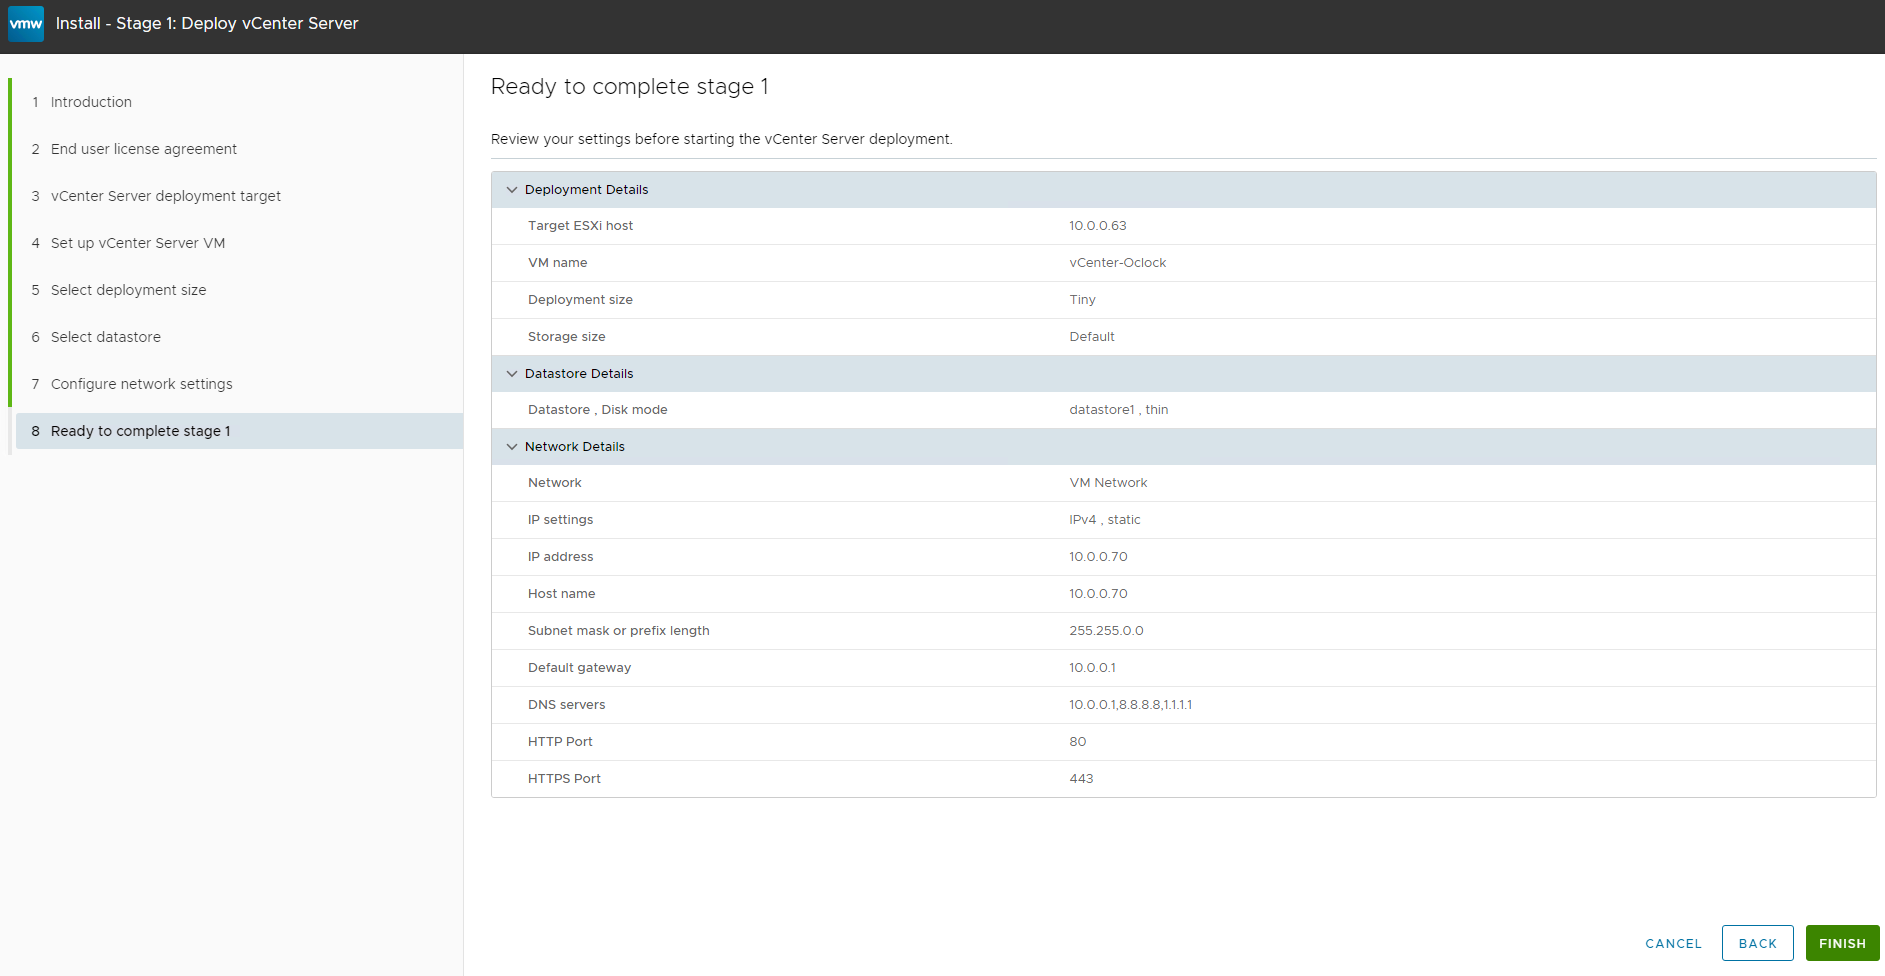Click the Finish button
The width and height of the screenshot is (1885, 976).
tap(1842, 943)
